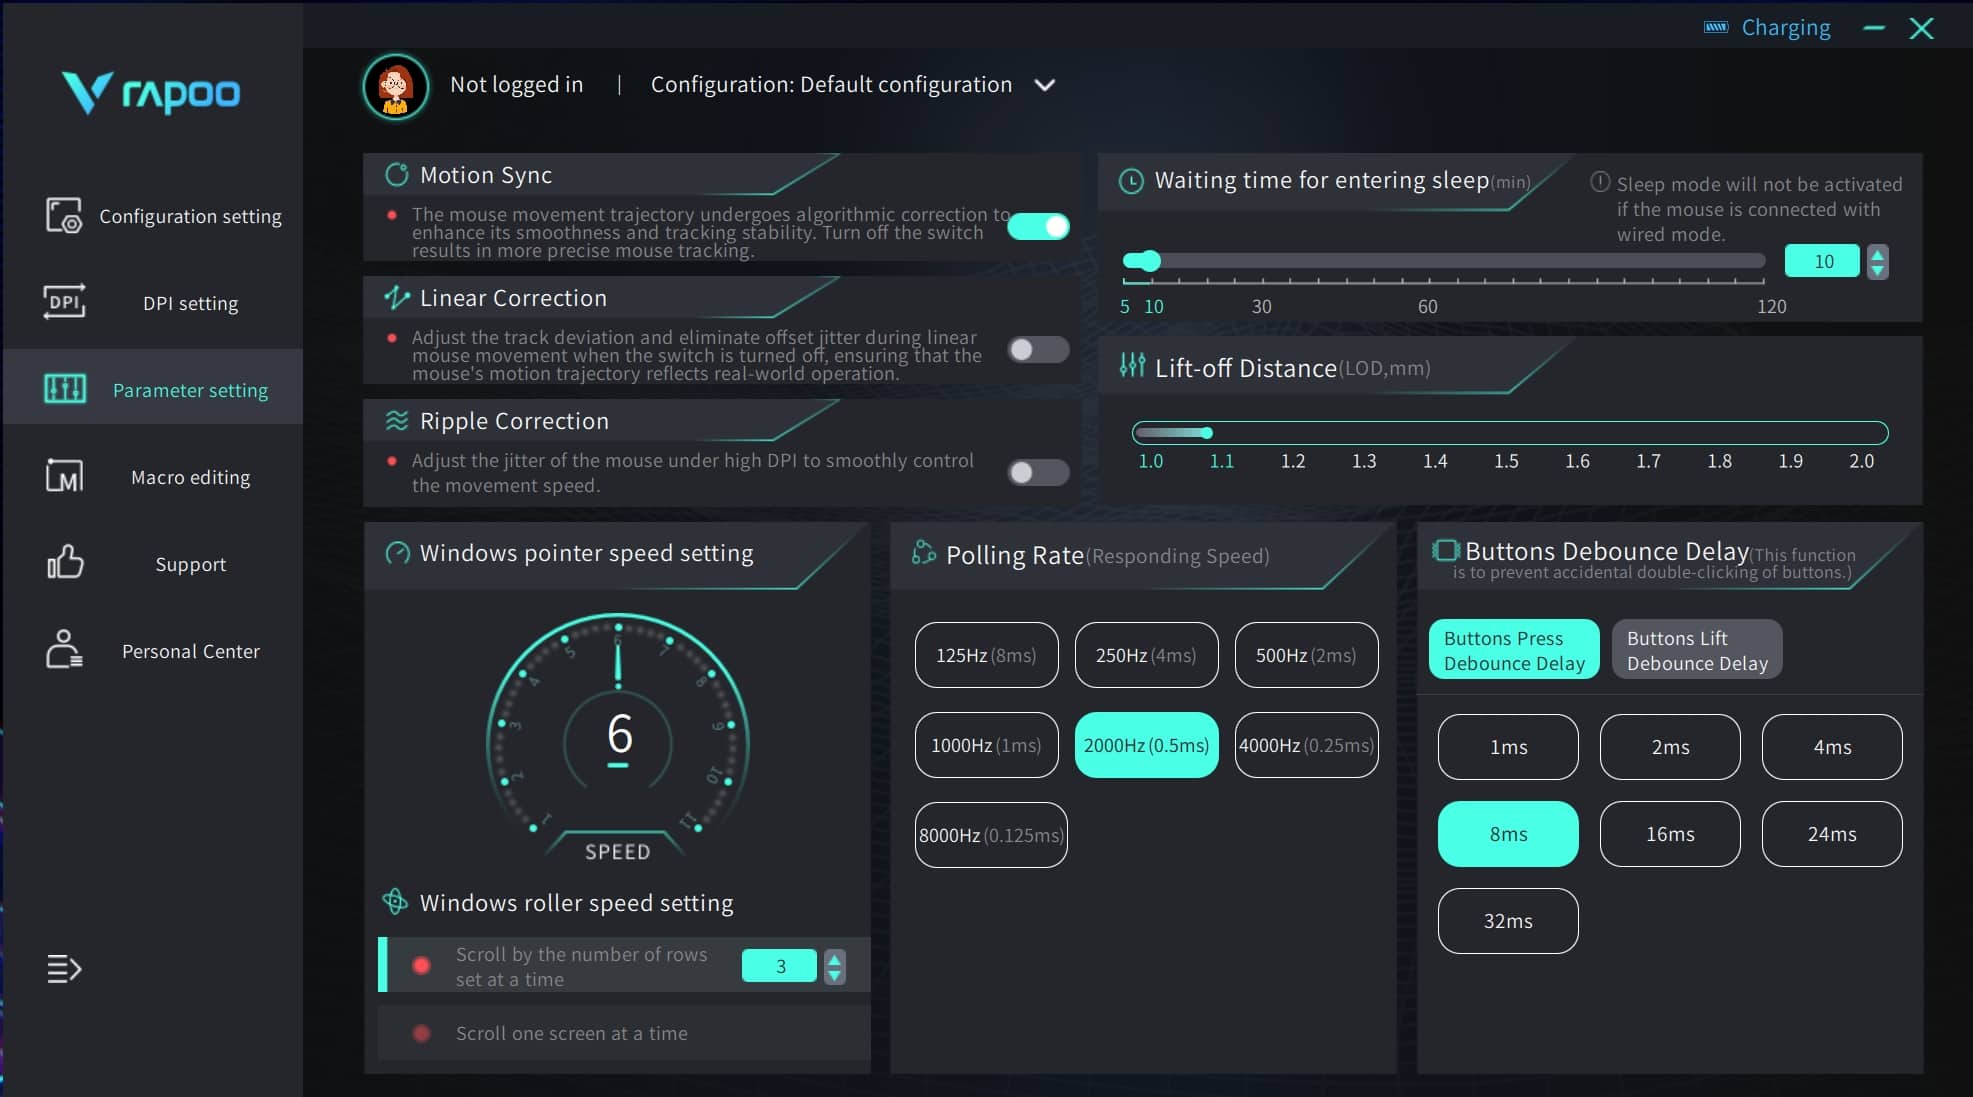Click the user avatar icon
Screen dimensions: 1973x1097
[396, 87]
